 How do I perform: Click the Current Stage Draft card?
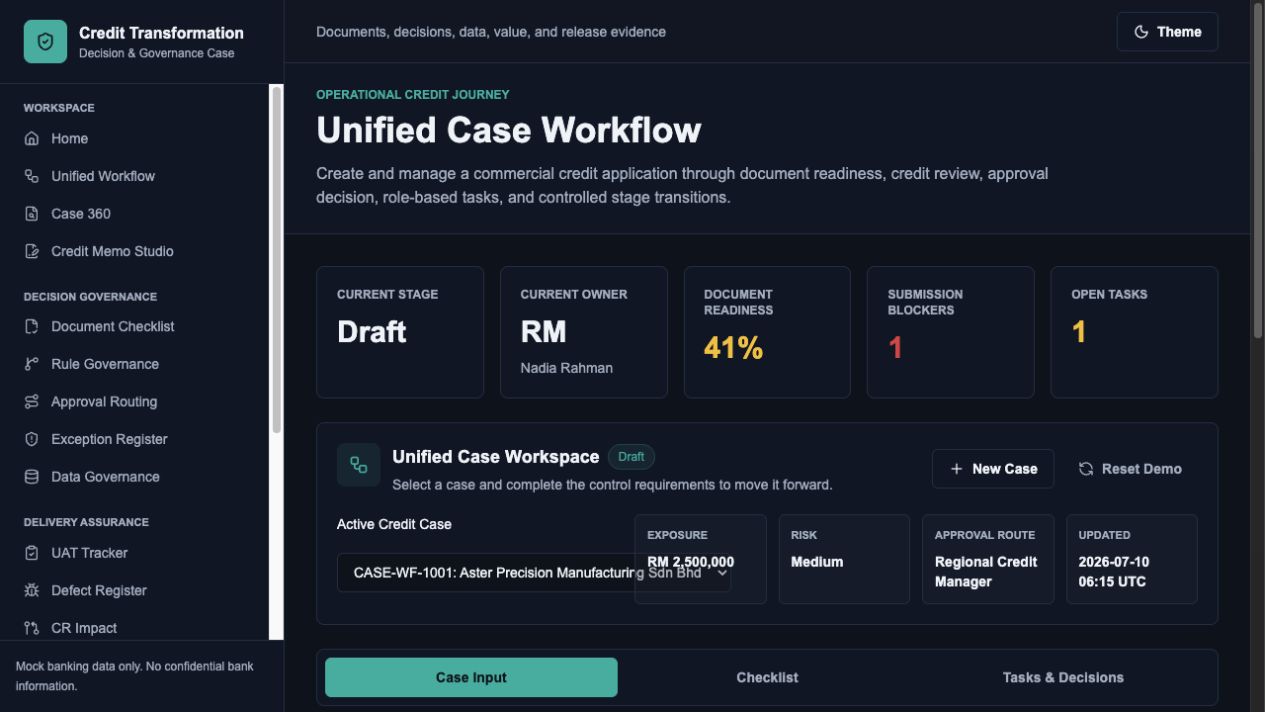pos(400,332)
